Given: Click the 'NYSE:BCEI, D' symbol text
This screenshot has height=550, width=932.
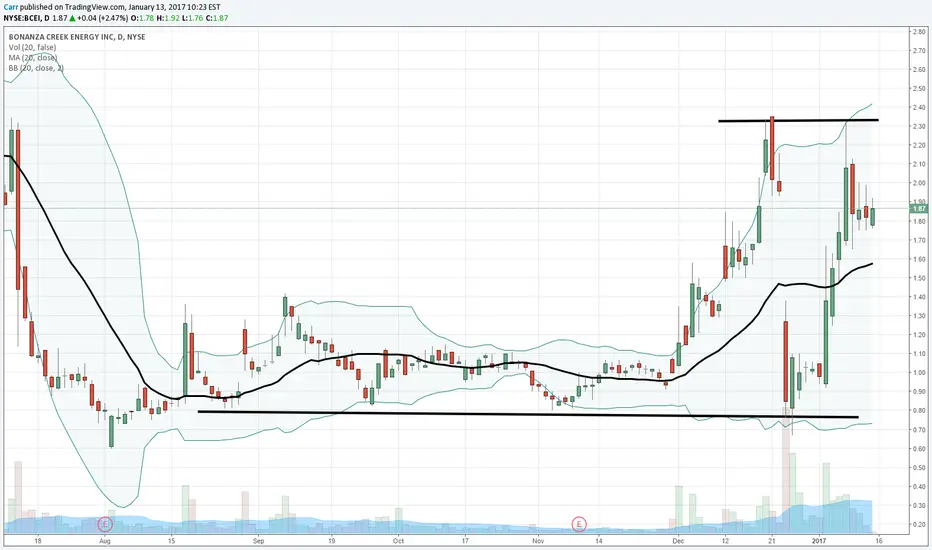Looking at the screenshot, I should tap(25, 18).
